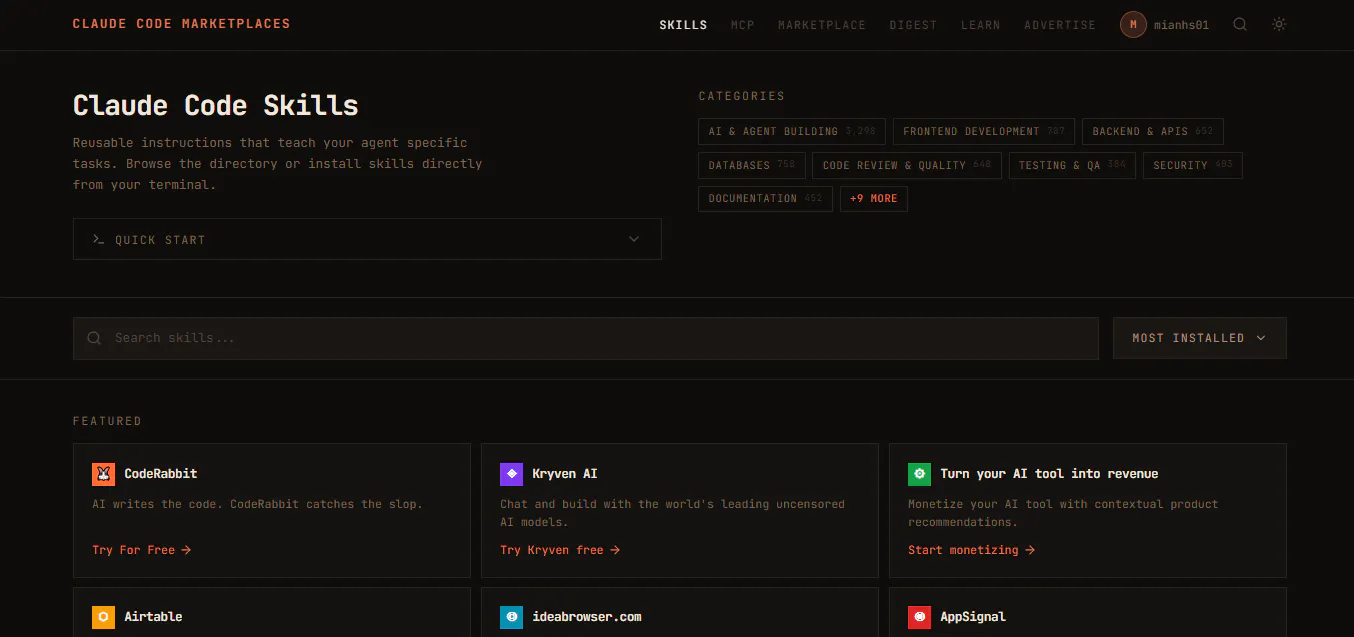Image resolution: width=1354 pixels, height=637 pixels.
Task: Select the Frontend Development category
Action: pos(984,131)
